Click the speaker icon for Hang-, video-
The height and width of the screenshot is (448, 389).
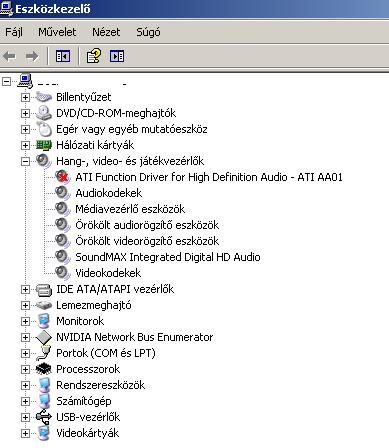coord(44,161)
